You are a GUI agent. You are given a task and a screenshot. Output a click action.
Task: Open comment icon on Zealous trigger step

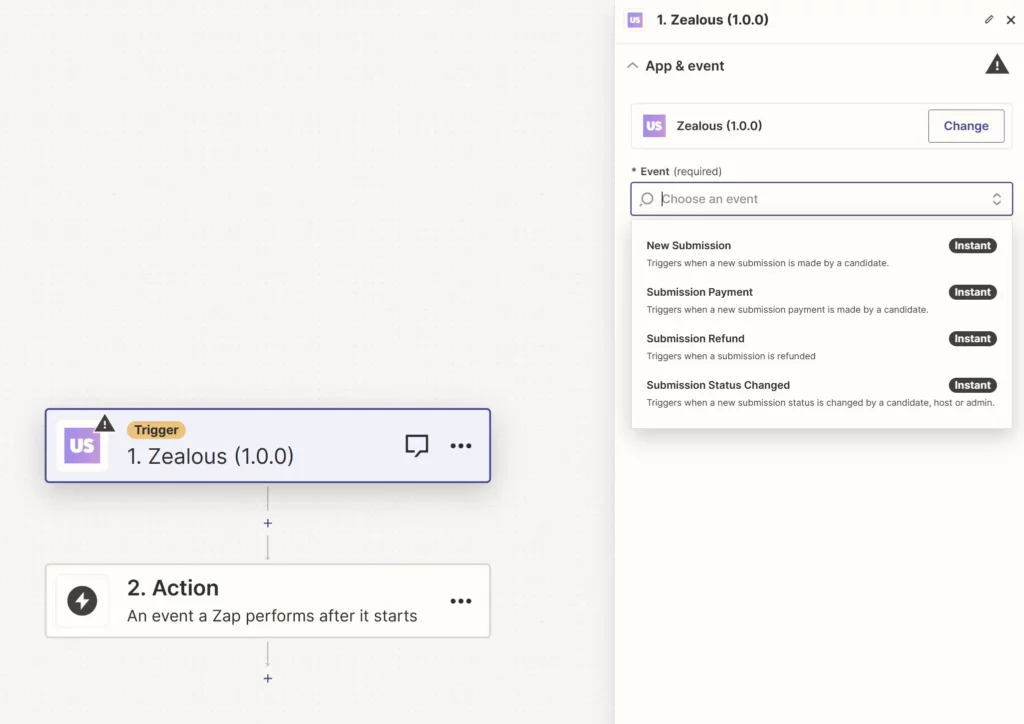click(x=417, y=445)
